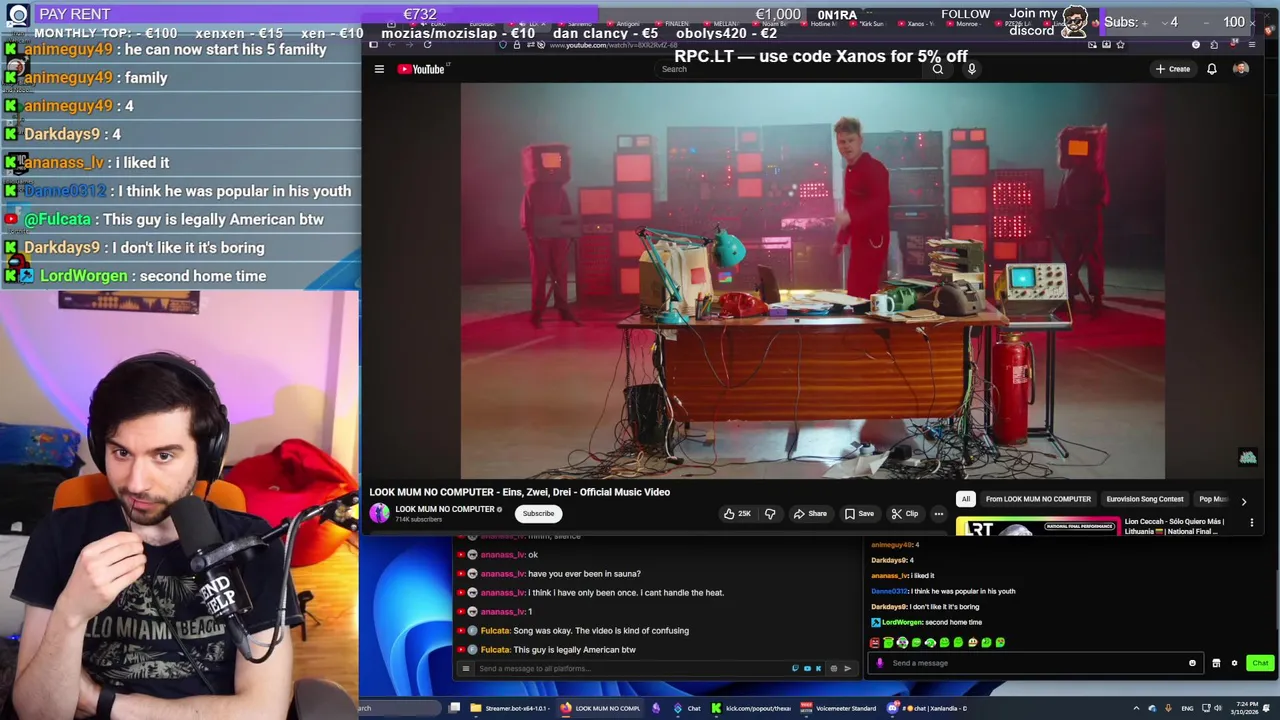Open the YouTube account avatar menu
The image size is (1280, 720).
pyautogui.click(x=1241, y=69)
